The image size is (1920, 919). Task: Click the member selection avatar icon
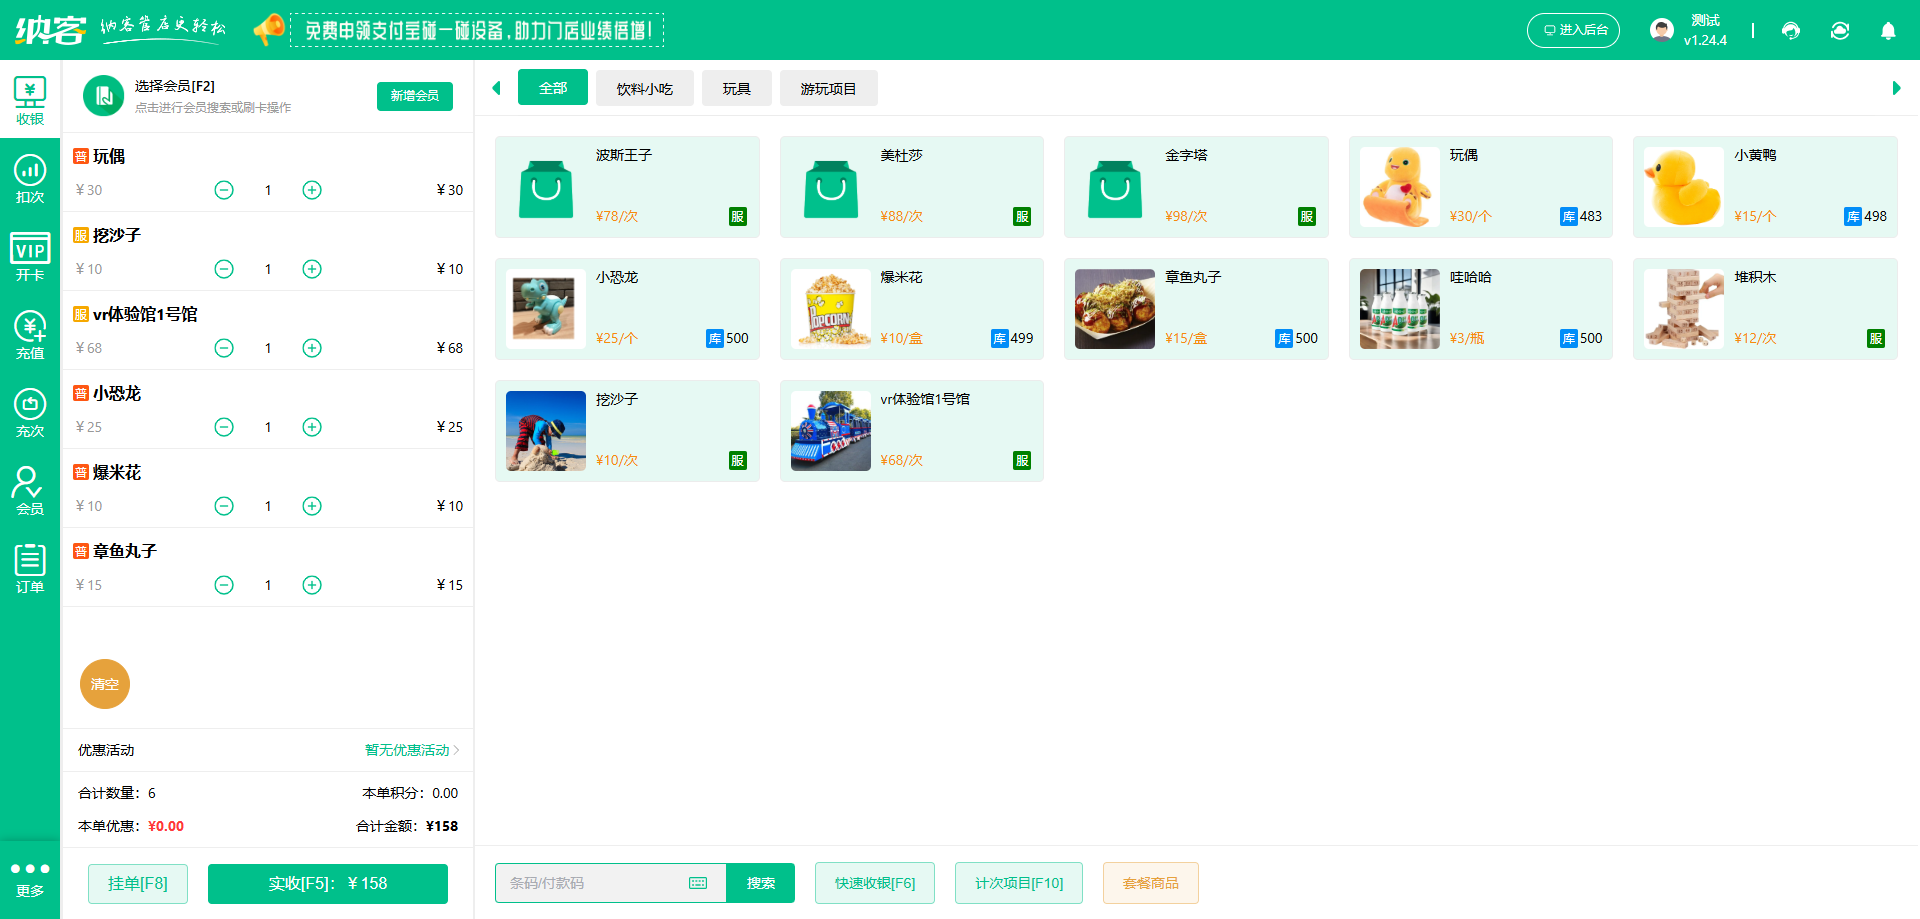[103, 96]
